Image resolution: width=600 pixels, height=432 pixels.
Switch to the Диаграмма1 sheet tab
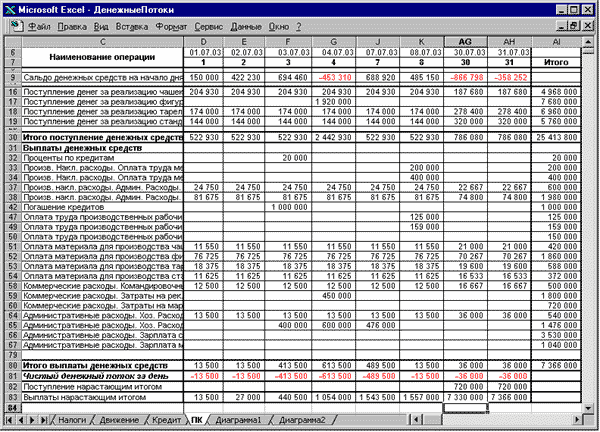point(238,420)
